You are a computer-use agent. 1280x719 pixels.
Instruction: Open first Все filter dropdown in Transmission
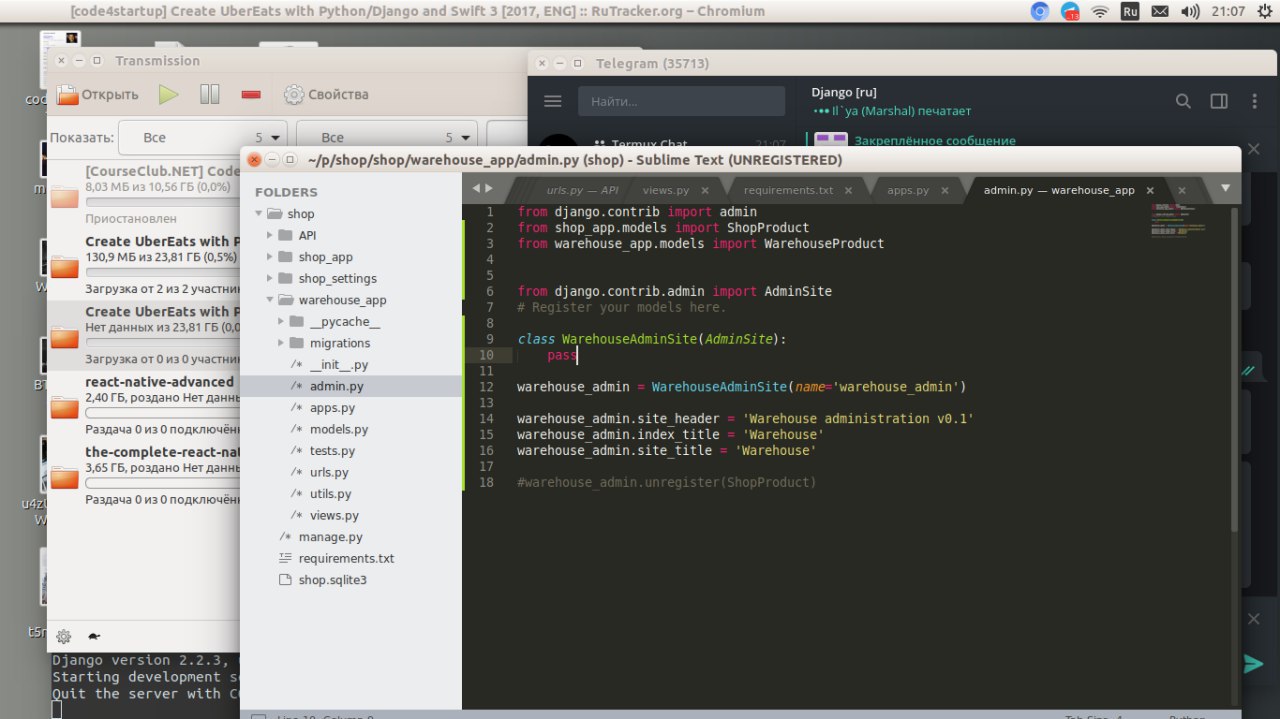click(x=202, y=138)
